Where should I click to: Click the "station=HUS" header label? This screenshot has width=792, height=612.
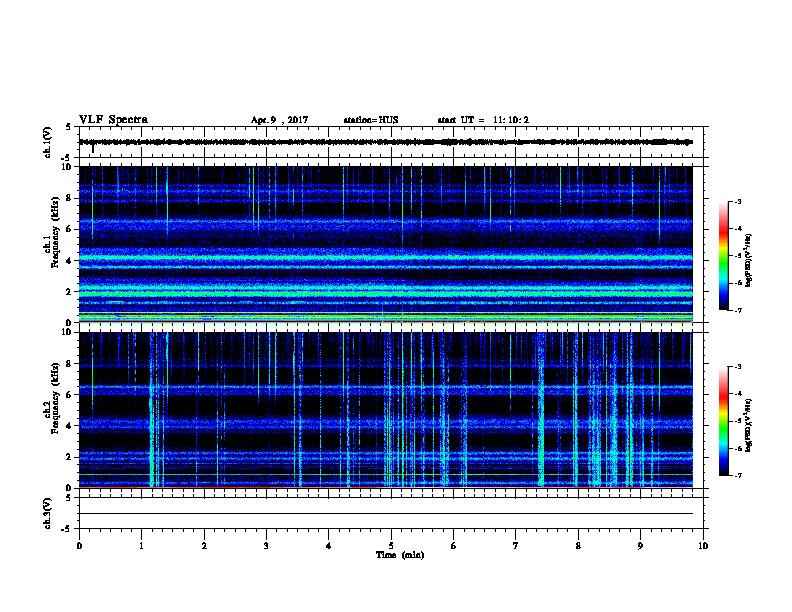371,120
